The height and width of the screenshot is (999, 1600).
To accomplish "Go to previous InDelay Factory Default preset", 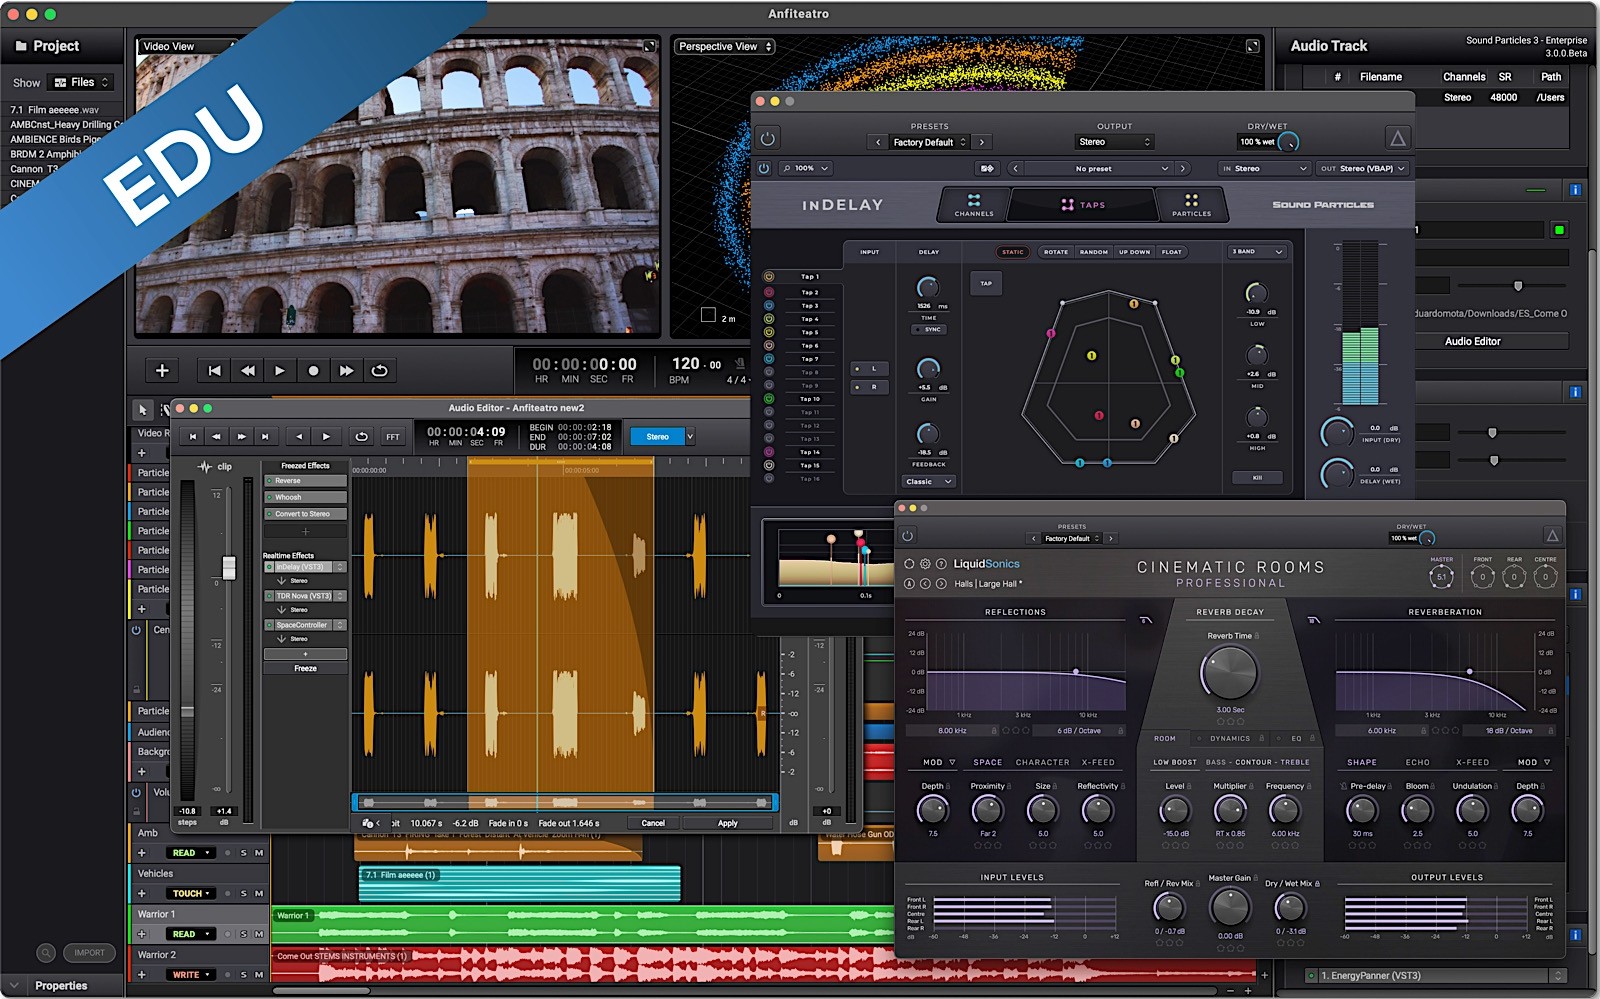I will (x=878, y=142).
